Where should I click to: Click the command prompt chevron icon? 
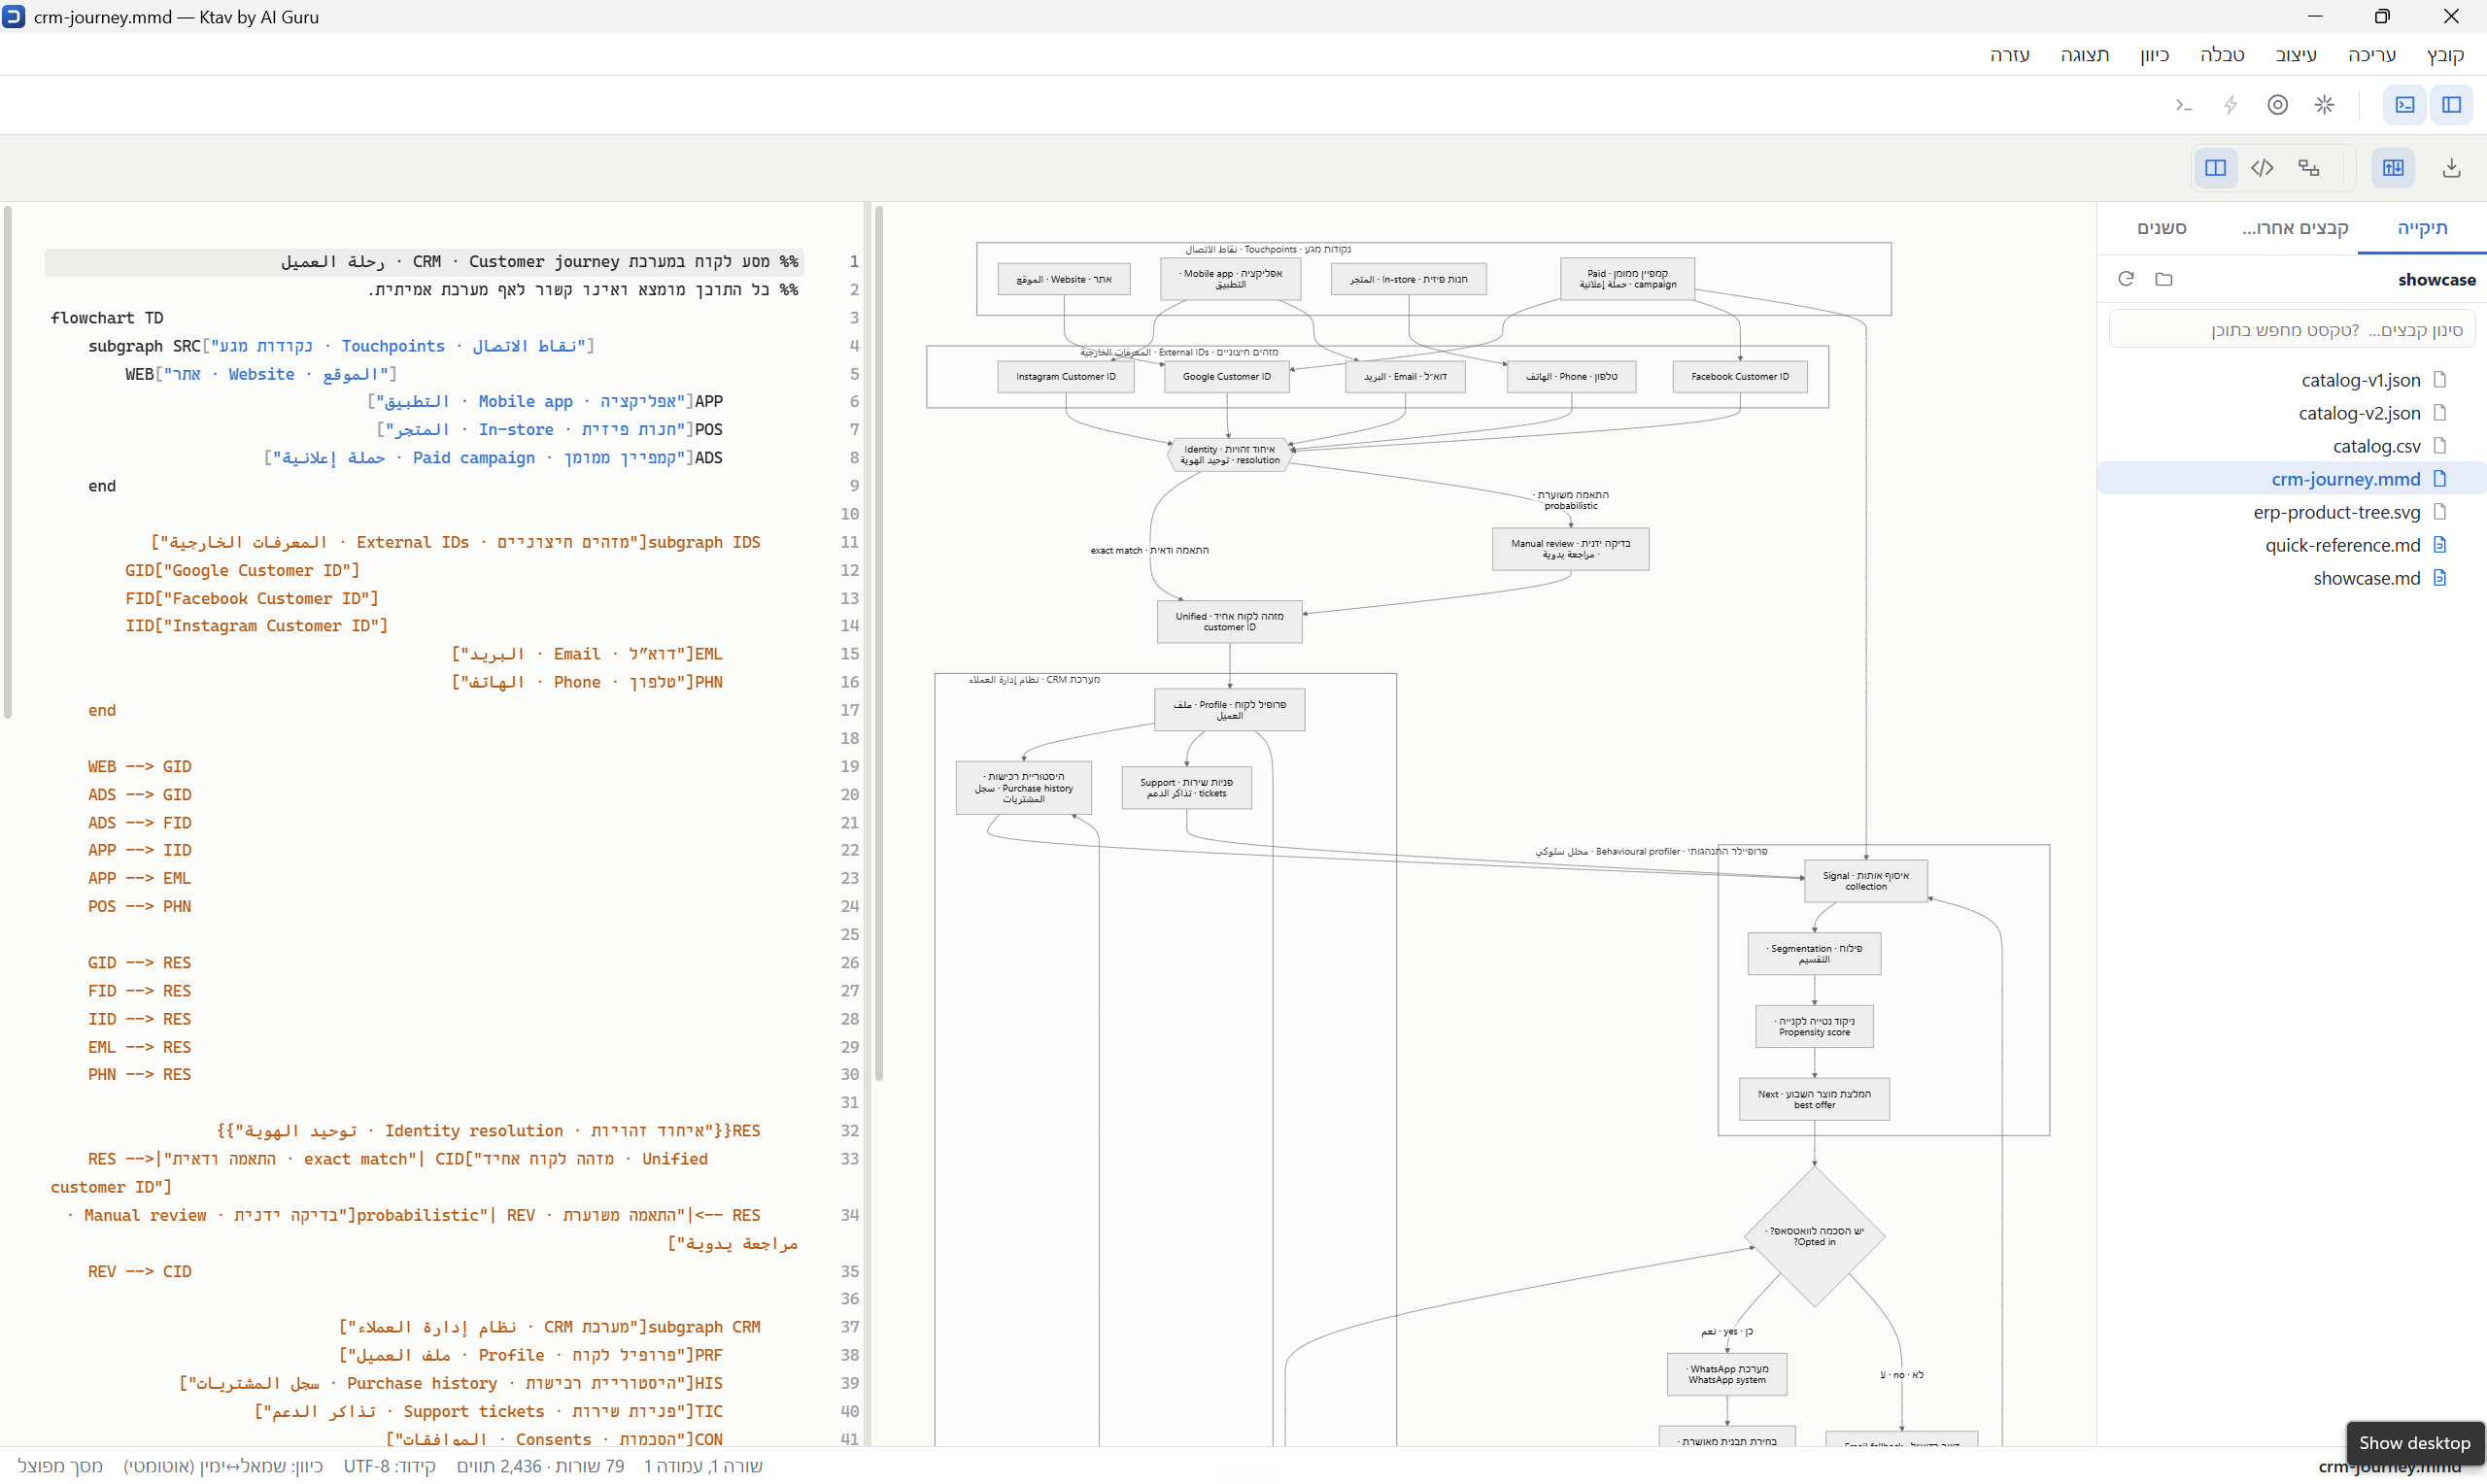click(2183, 105)
